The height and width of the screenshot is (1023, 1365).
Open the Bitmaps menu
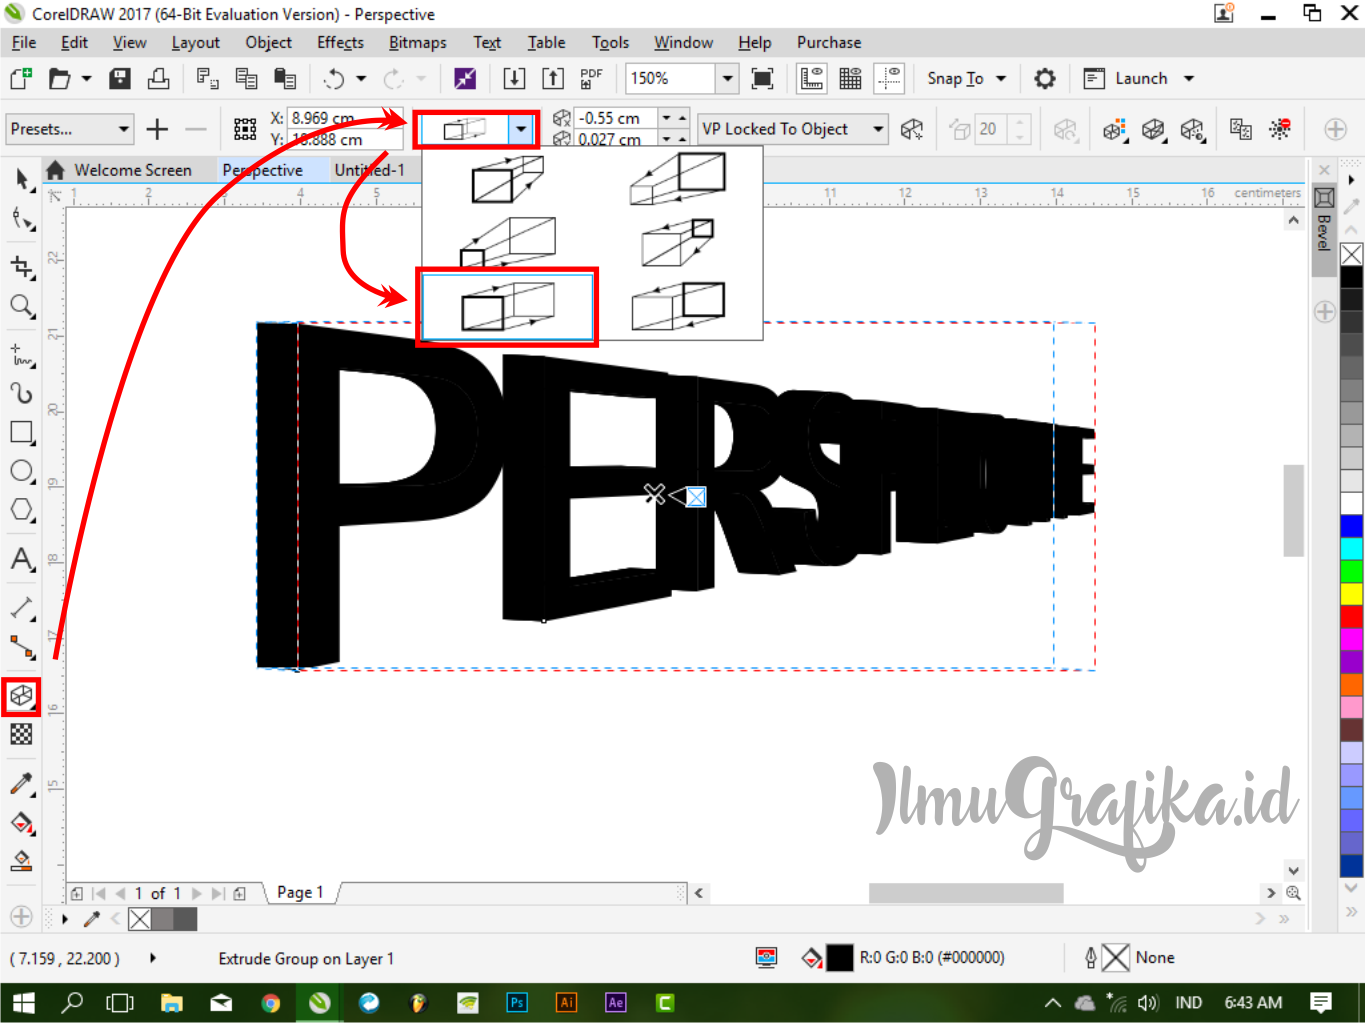(x=417, y=42)
